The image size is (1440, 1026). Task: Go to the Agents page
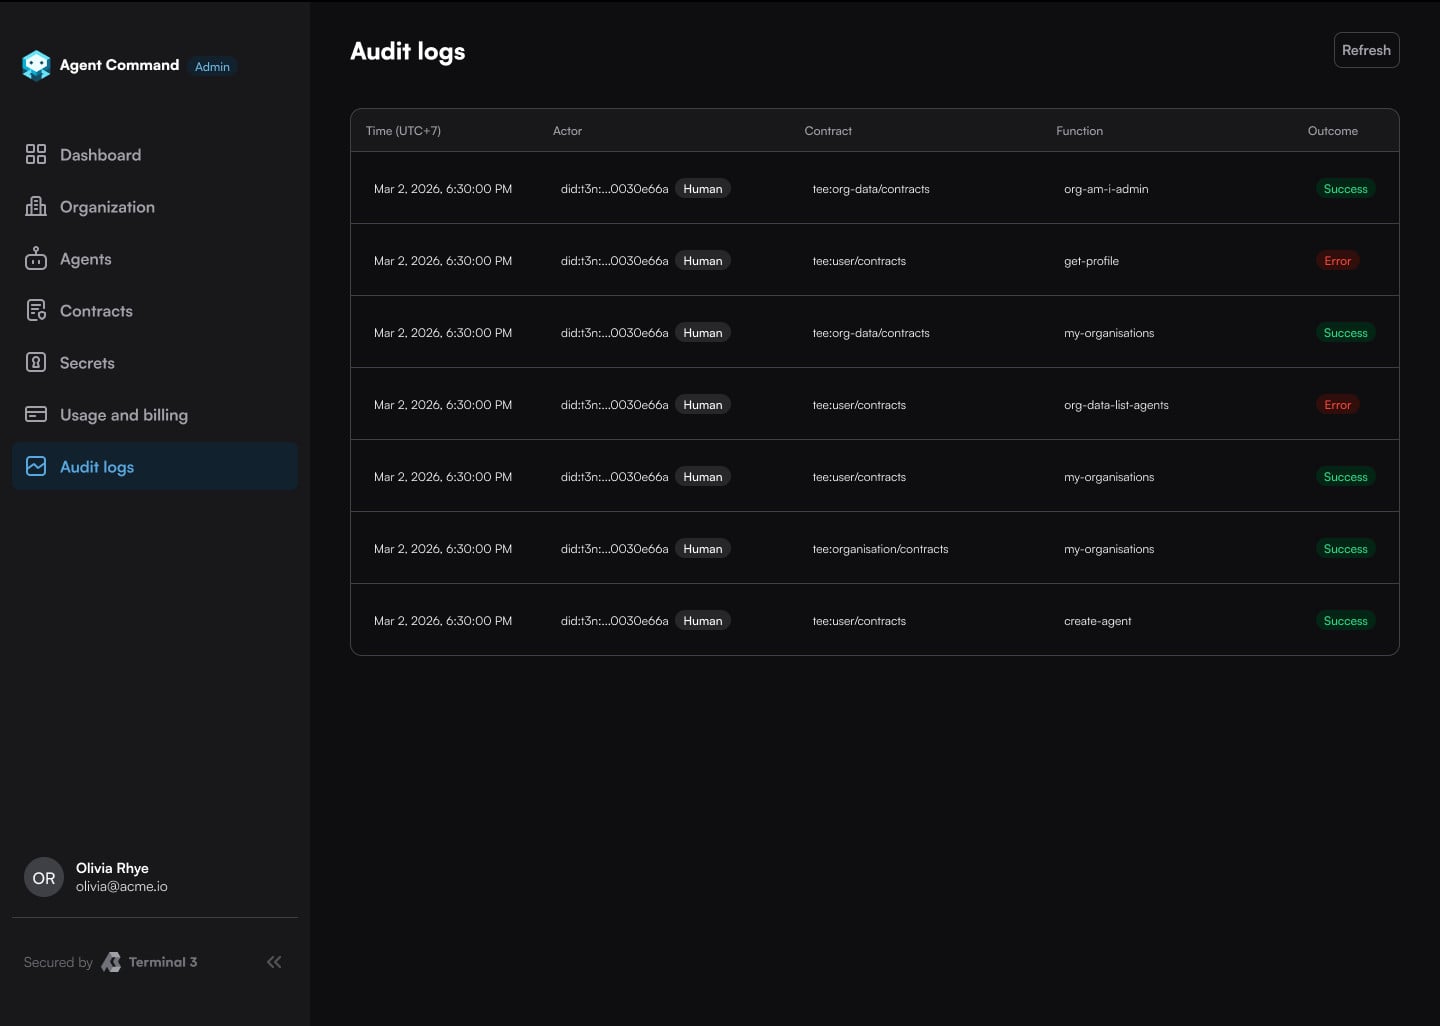tap(155, 258)
